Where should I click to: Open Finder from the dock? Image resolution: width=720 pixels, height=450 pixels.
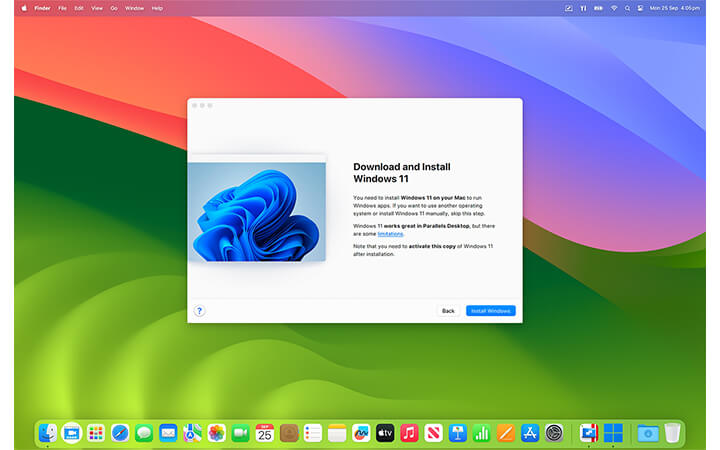click(x=47, y=433)
